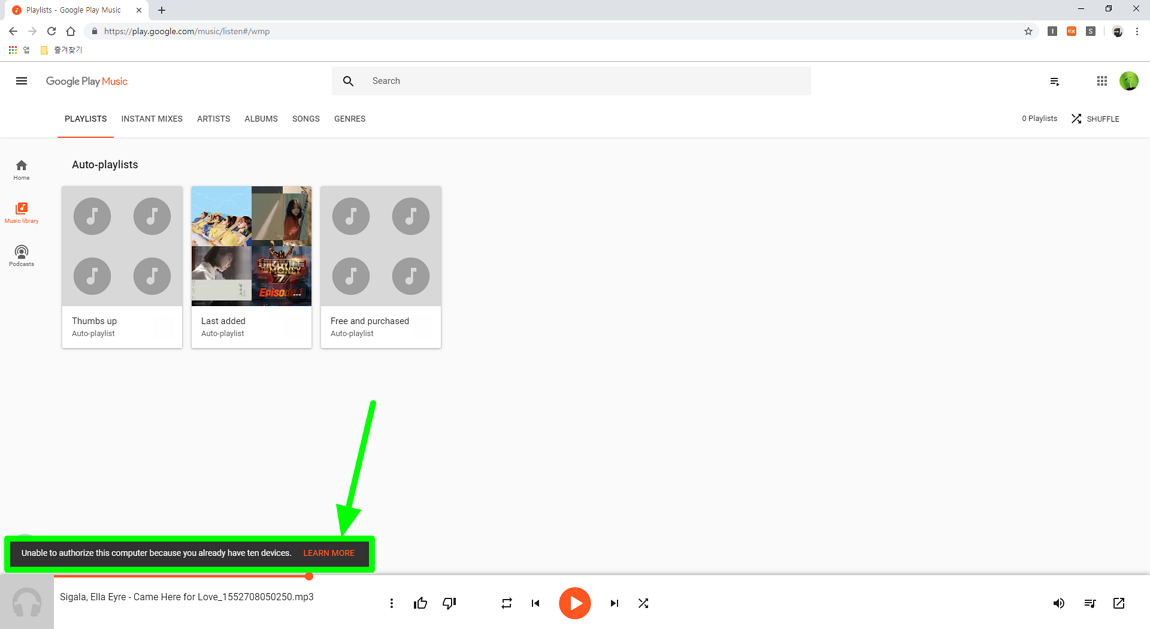The width and height of the screenshot is (1150, 629).
Task: Focus the Search input field
Action: pos(571,81)
